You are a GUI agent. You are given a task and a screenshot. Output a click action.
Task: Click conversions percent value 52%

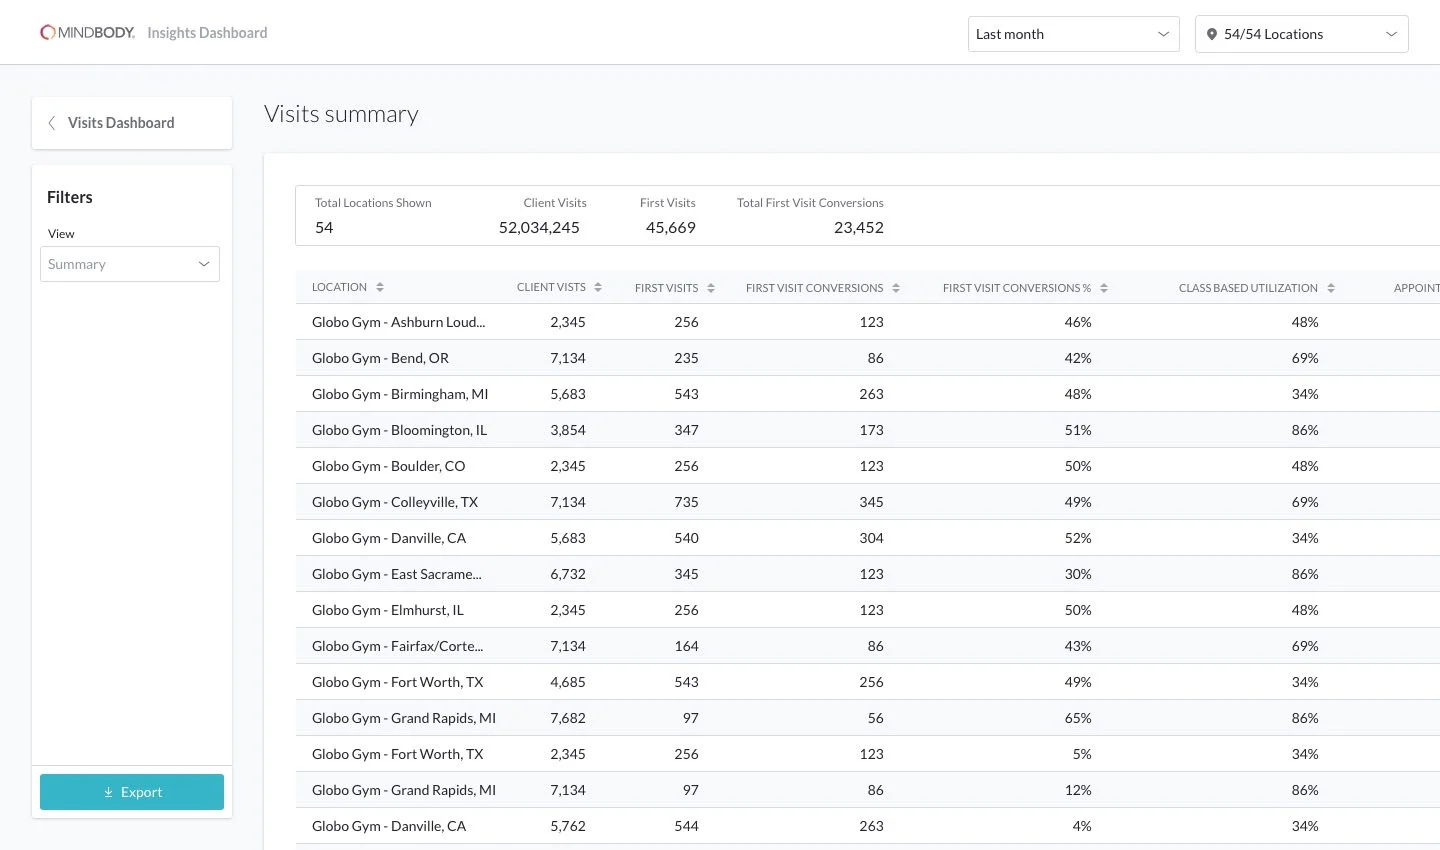(1078, 538)
